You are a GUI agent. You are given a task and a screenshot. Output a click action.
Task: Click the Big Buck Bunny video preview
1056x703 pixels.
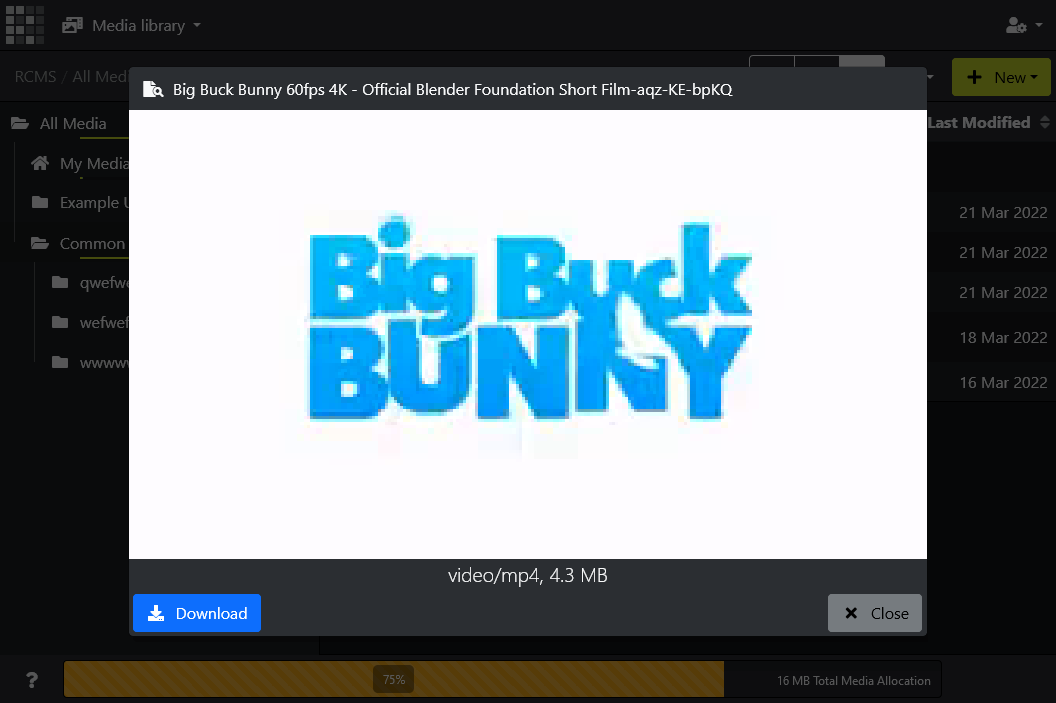[528, 334]
